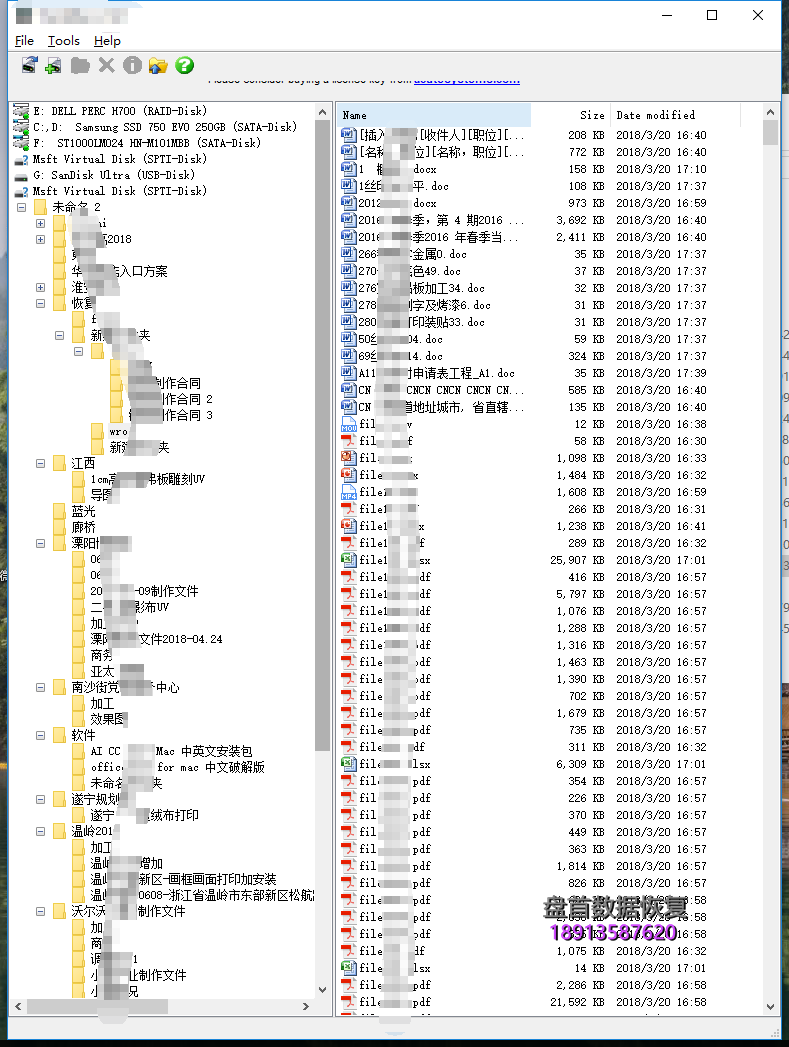
Task: Click the PowerPoint icon of the 1,098 KB file
Action: pos(348,458)
